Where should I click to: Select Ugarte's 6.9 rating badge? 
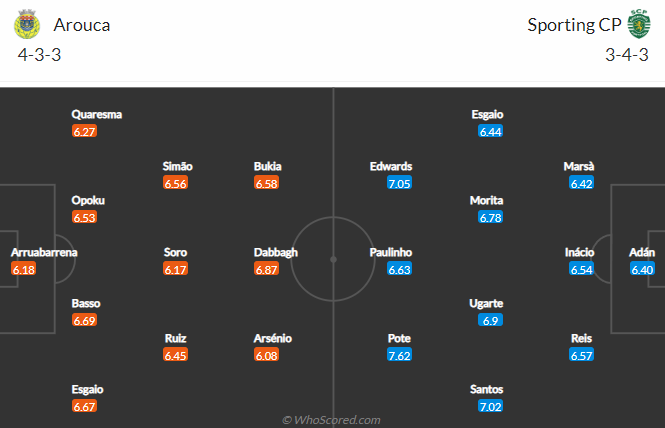(491, 320)
